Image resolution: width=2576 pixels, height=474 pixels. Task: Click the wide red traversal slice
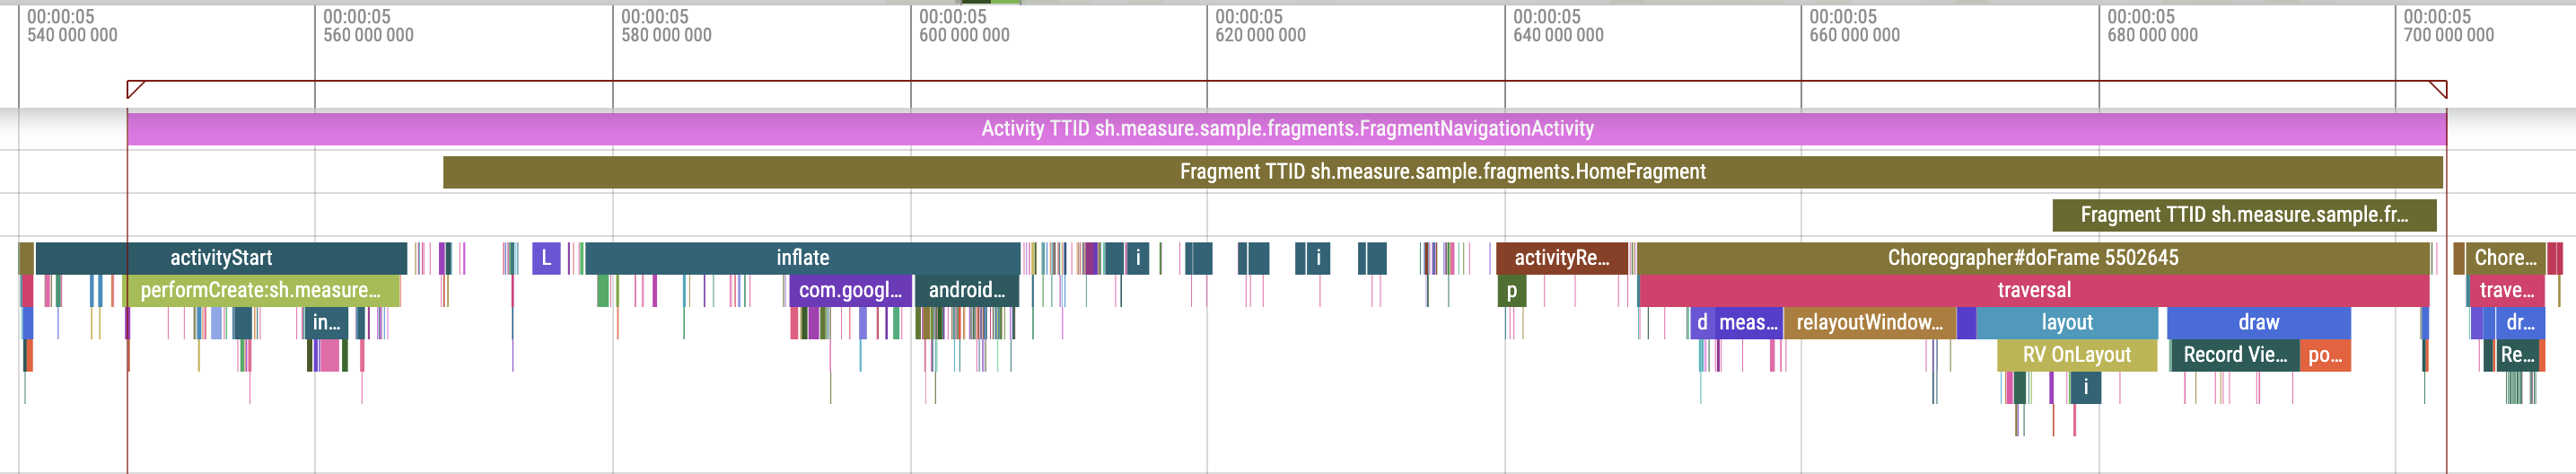(x=2033, y=291)
